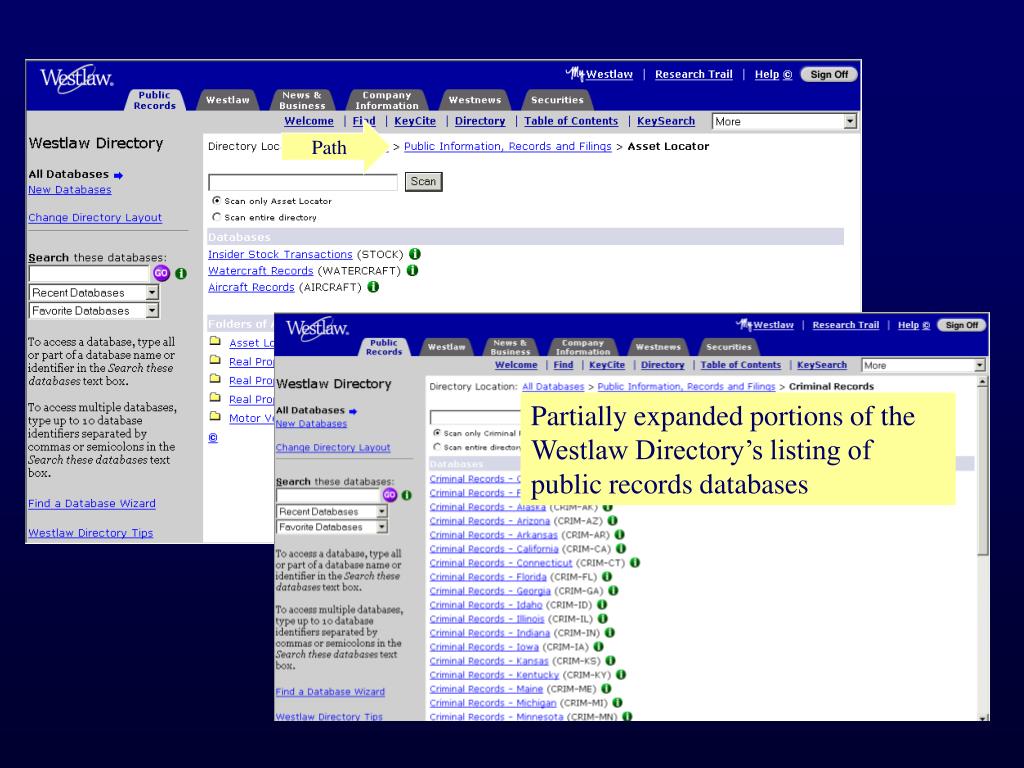The height and width of the screenshot is (768, 1024).
Task: Click info icon for Criminal Records Arkansas
Action: [619, 534]
